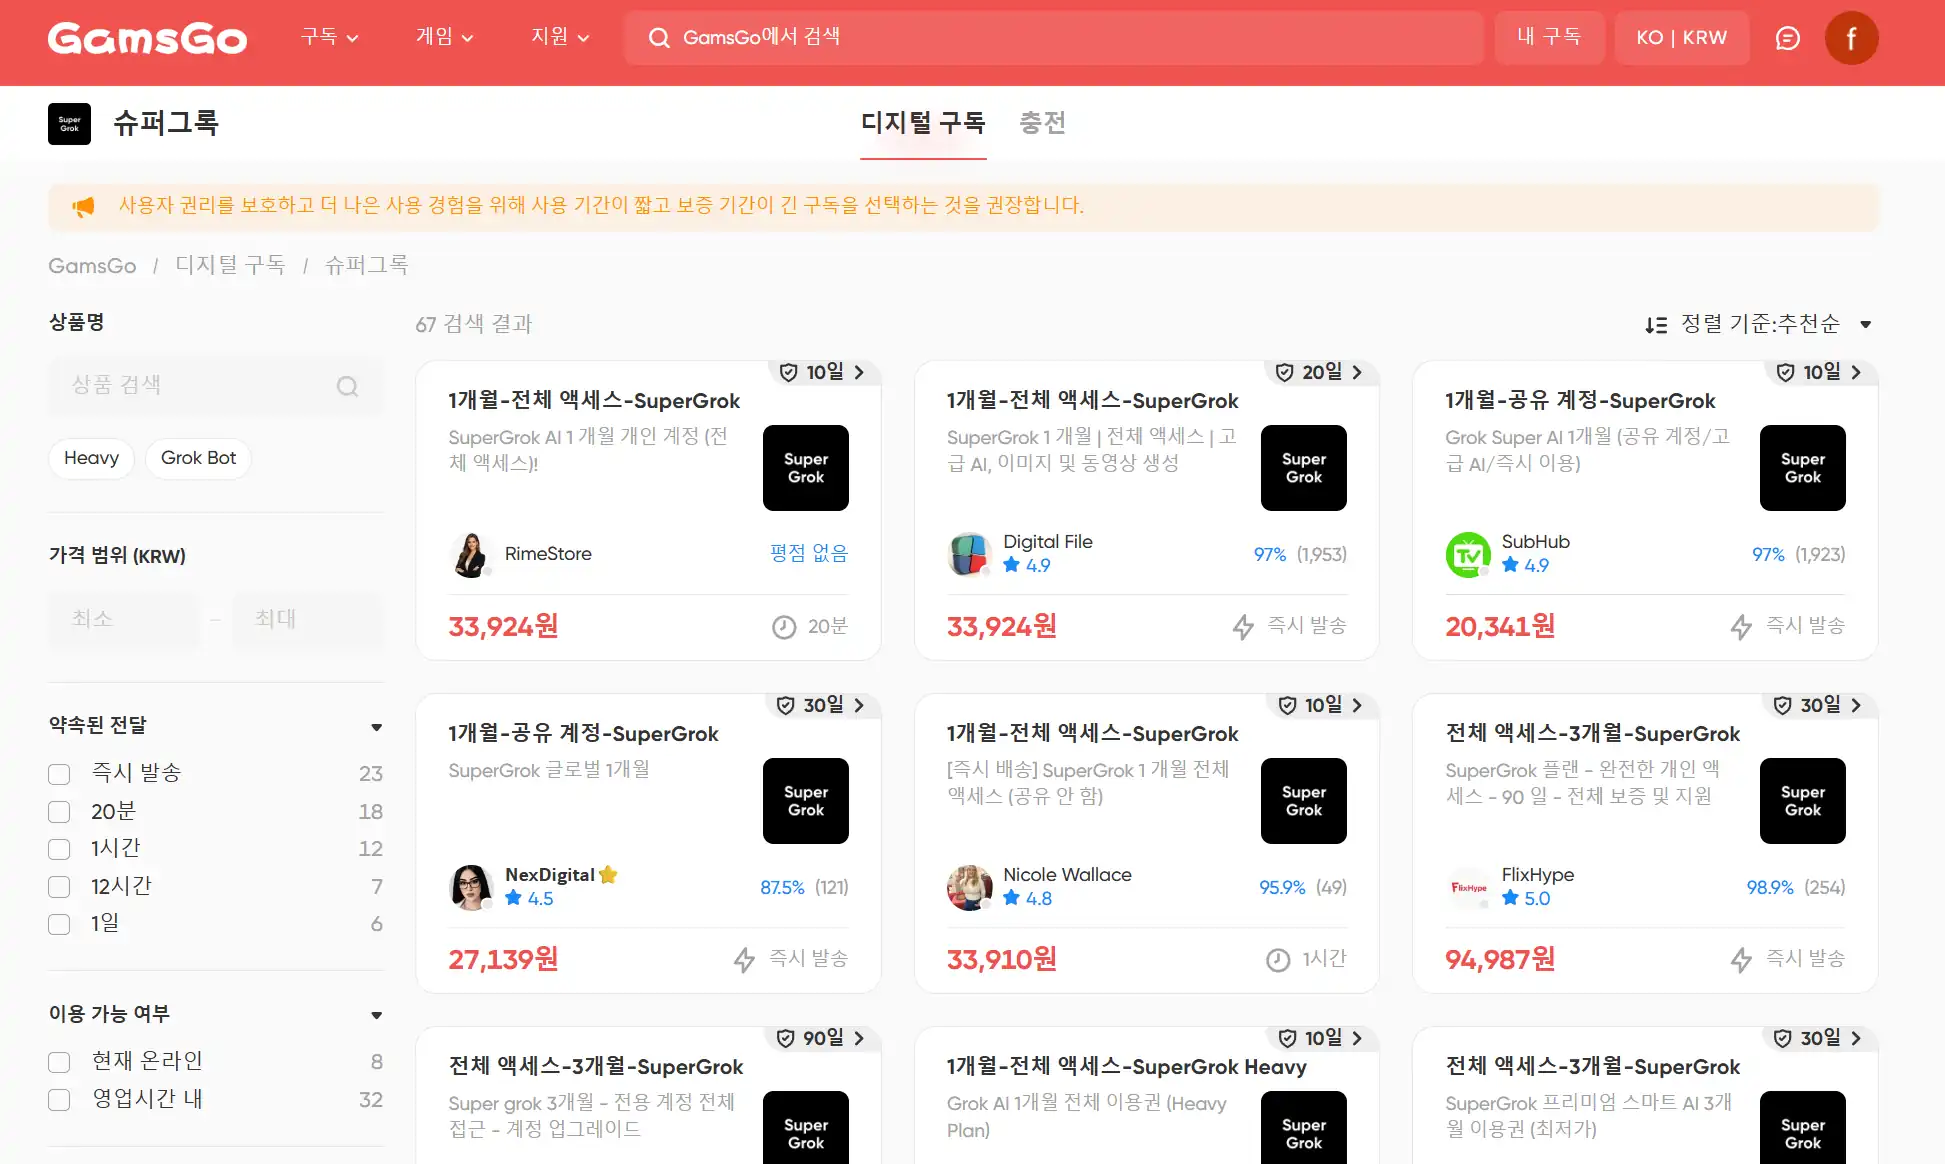Image resolution: width=1945 pixels, height=1164 pixels.
Task: Click Digital File seller avatar
Action: (969, 554)
